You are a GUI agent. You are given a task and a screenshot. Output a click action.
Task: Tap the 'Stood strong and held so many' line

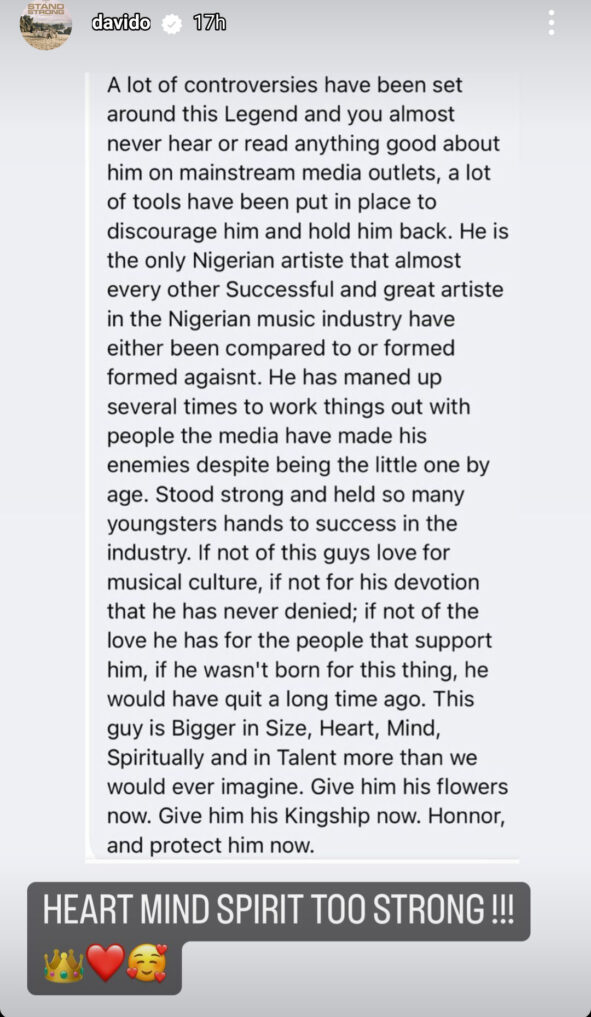pyautogui.click(x=285, y=495)
